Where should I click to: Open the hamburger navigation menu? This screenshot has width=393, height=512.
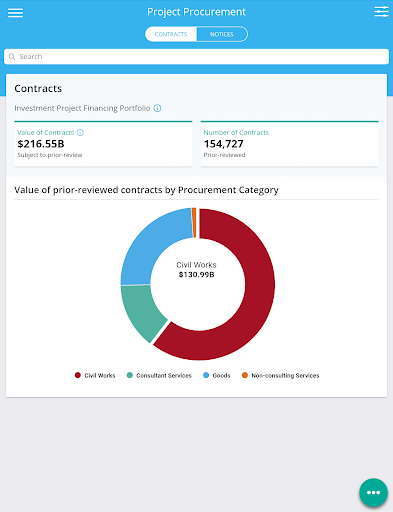[x=15, y=13]
